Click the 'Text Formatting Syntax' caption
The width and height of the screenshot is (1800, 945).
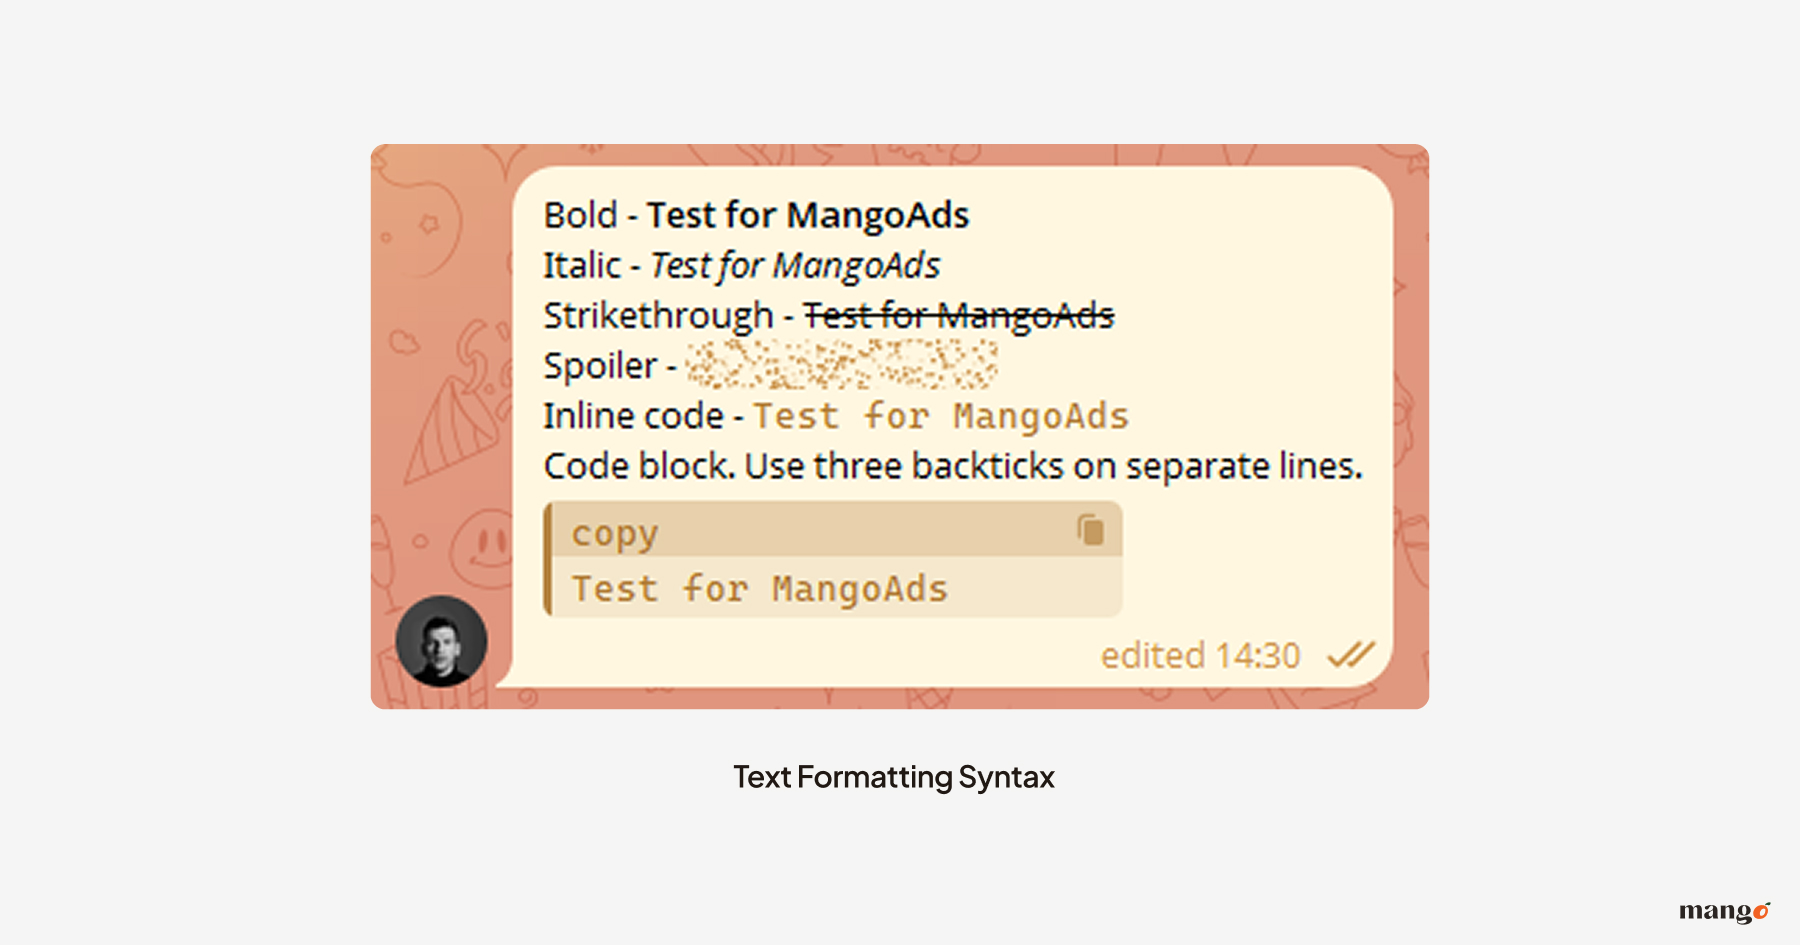(895, 776)
